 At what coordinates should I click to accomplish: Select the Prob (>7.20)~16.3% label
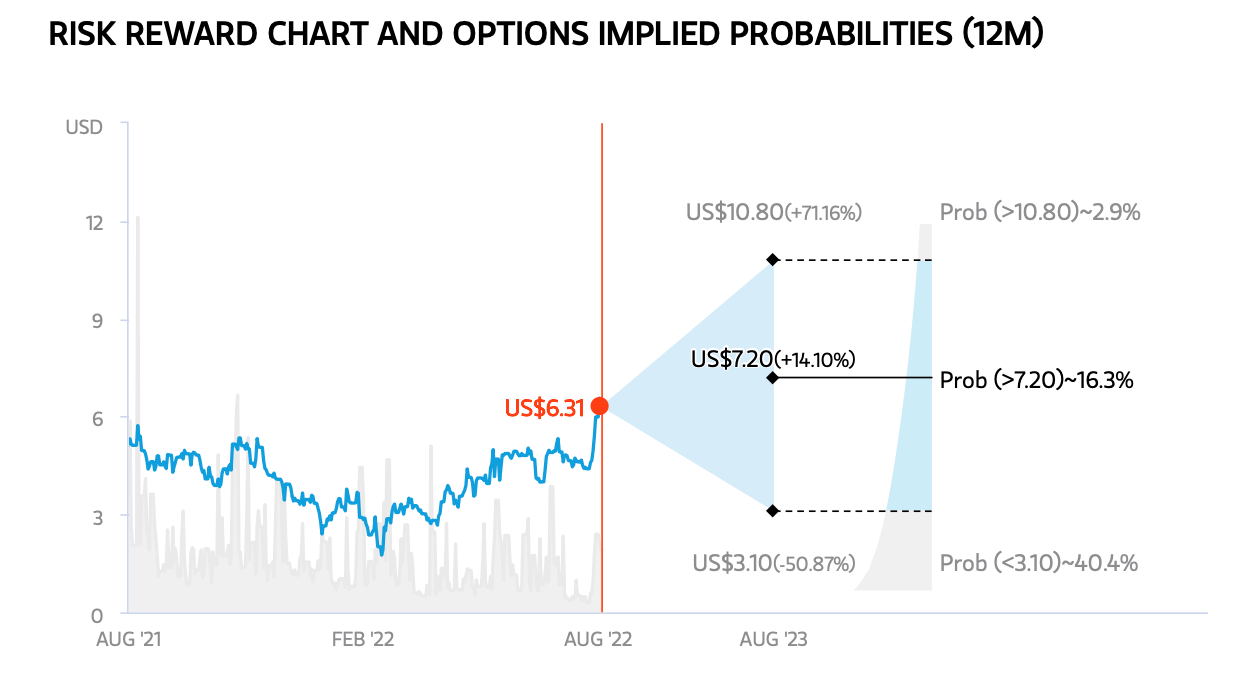[1036, 380]
